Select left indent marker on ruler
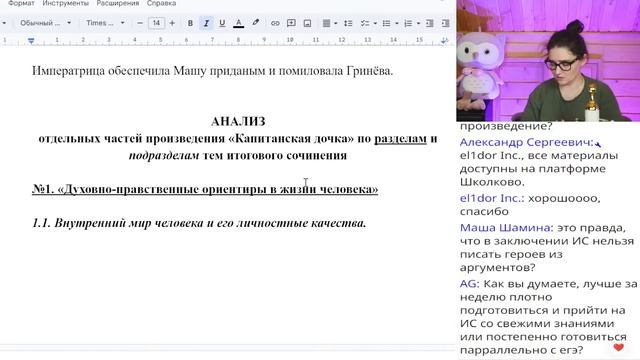The width and height of the screenshot is (640, 360). (x=31, y=40)
